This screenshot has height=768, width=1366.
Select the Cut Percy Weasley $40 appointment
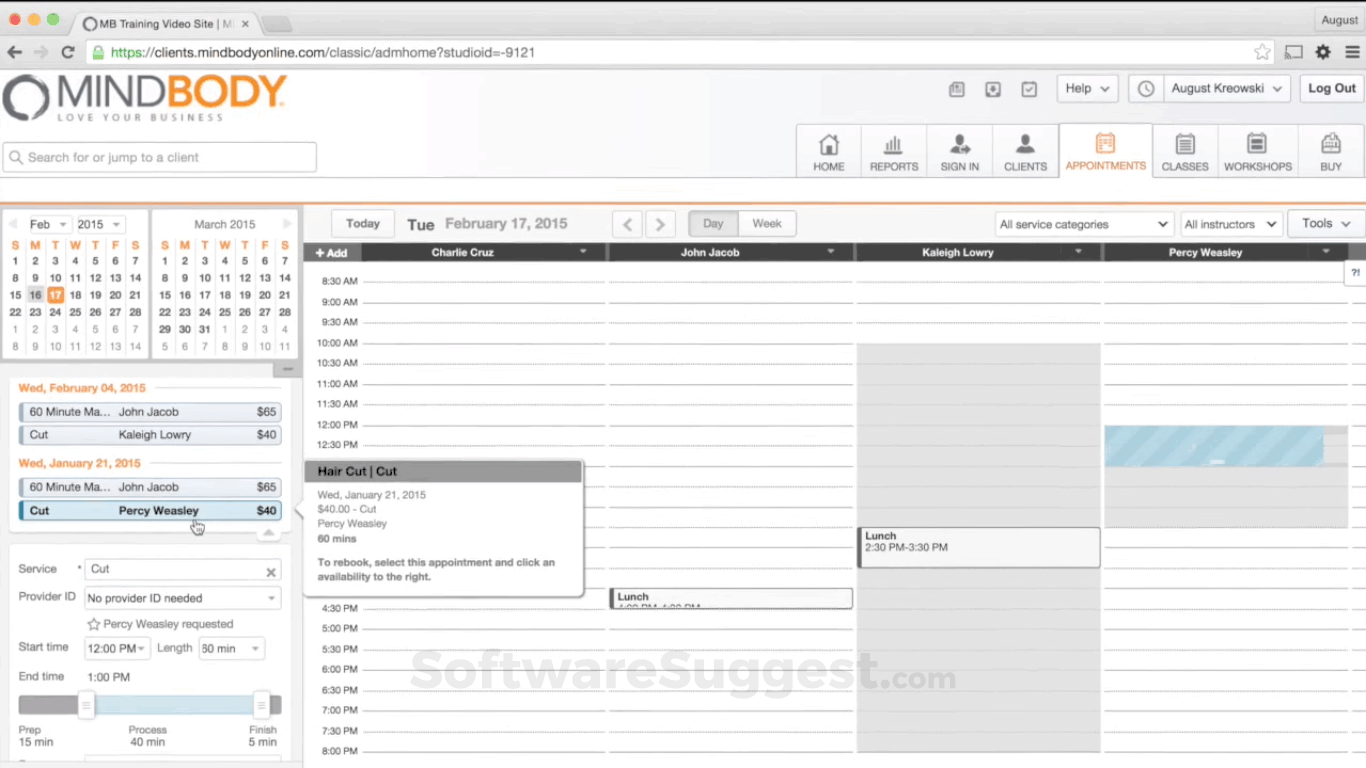coord(150,511)
